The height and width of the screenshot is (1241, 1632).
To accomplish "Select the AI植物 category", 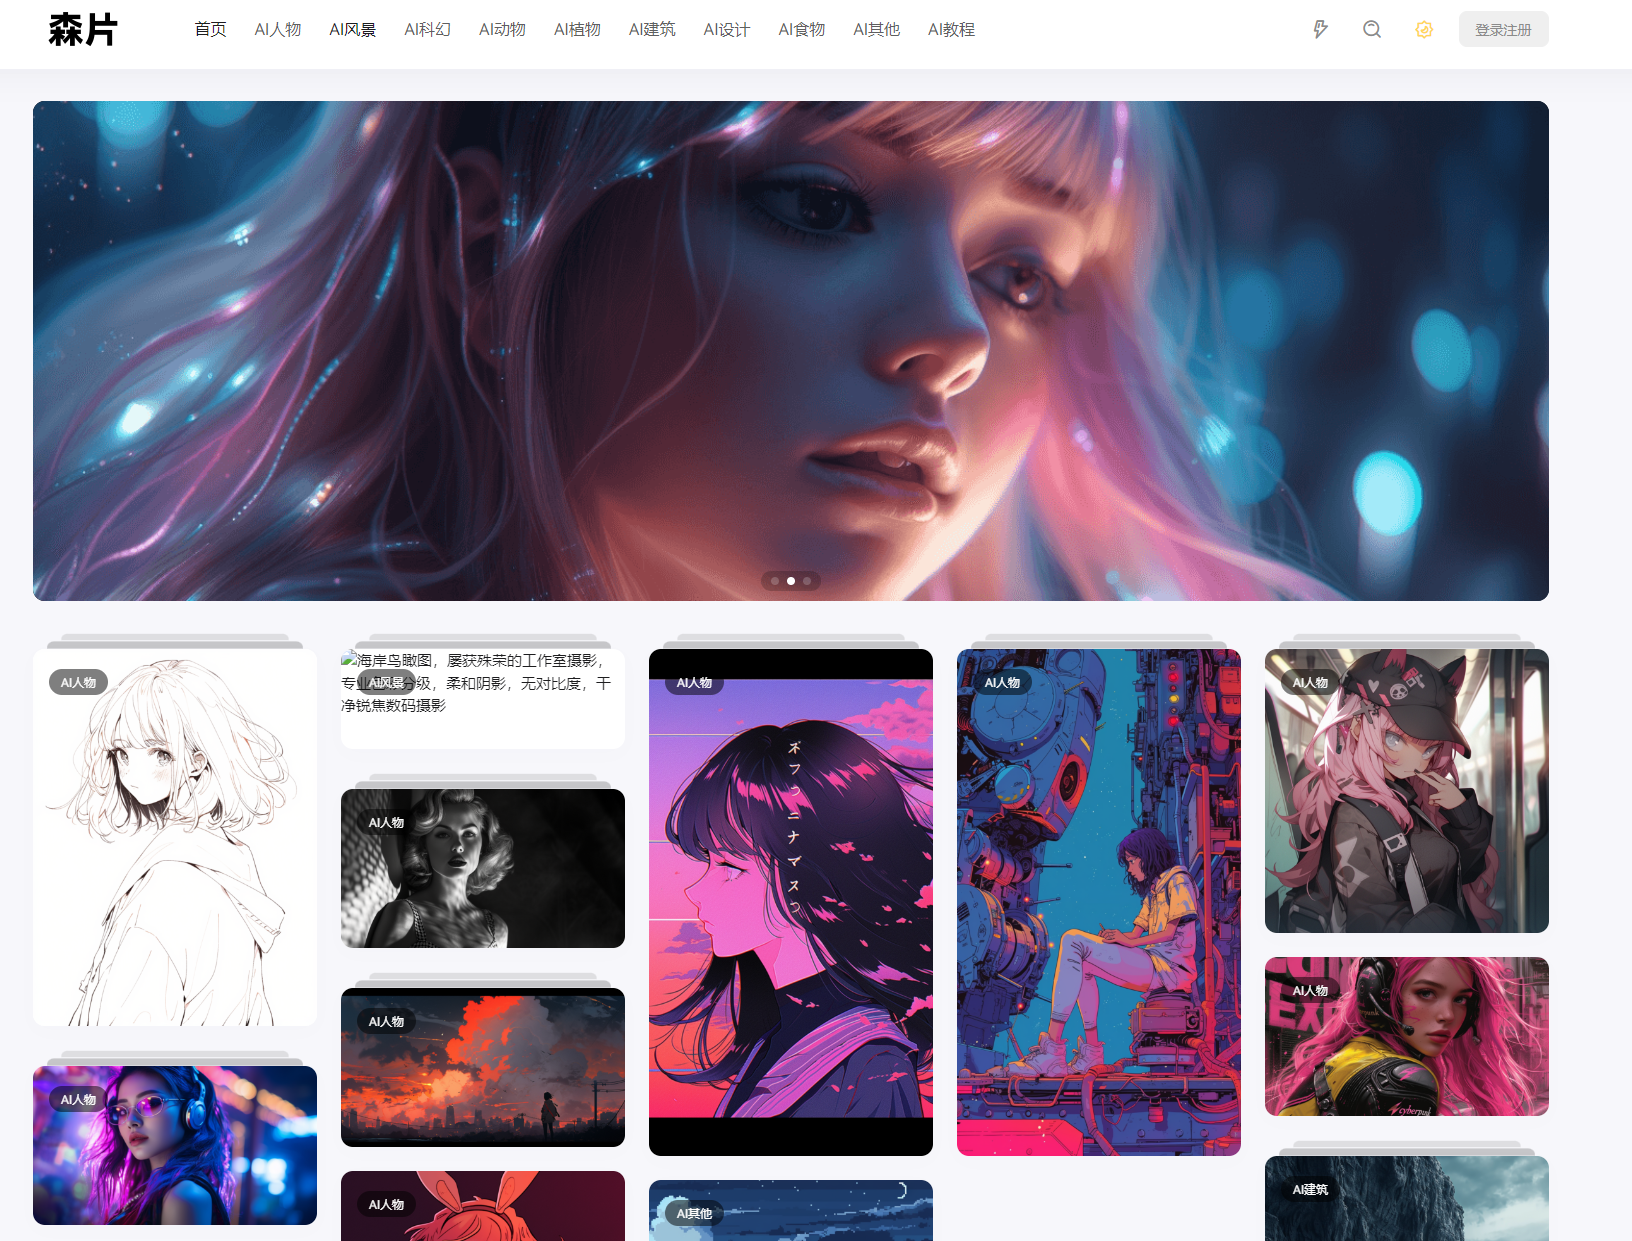I will click(x=577, y=30).
